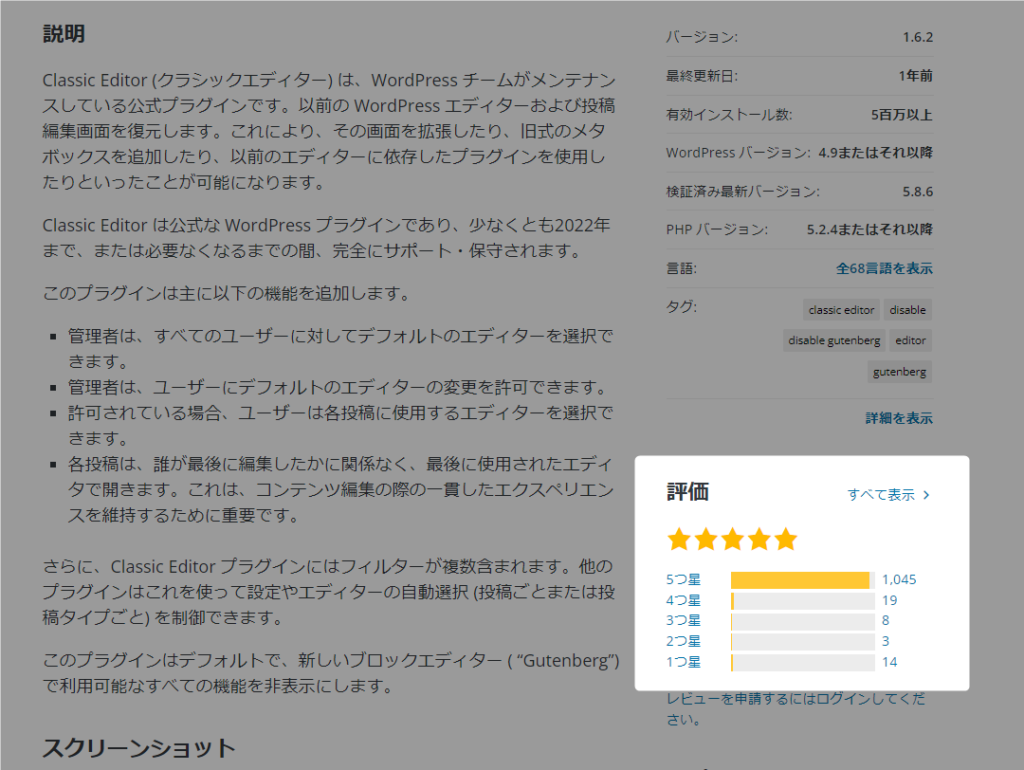The height and width of the screenshot is (770, 1024).
Task: Select the "disable" tag
Action: tap(907, 310)
